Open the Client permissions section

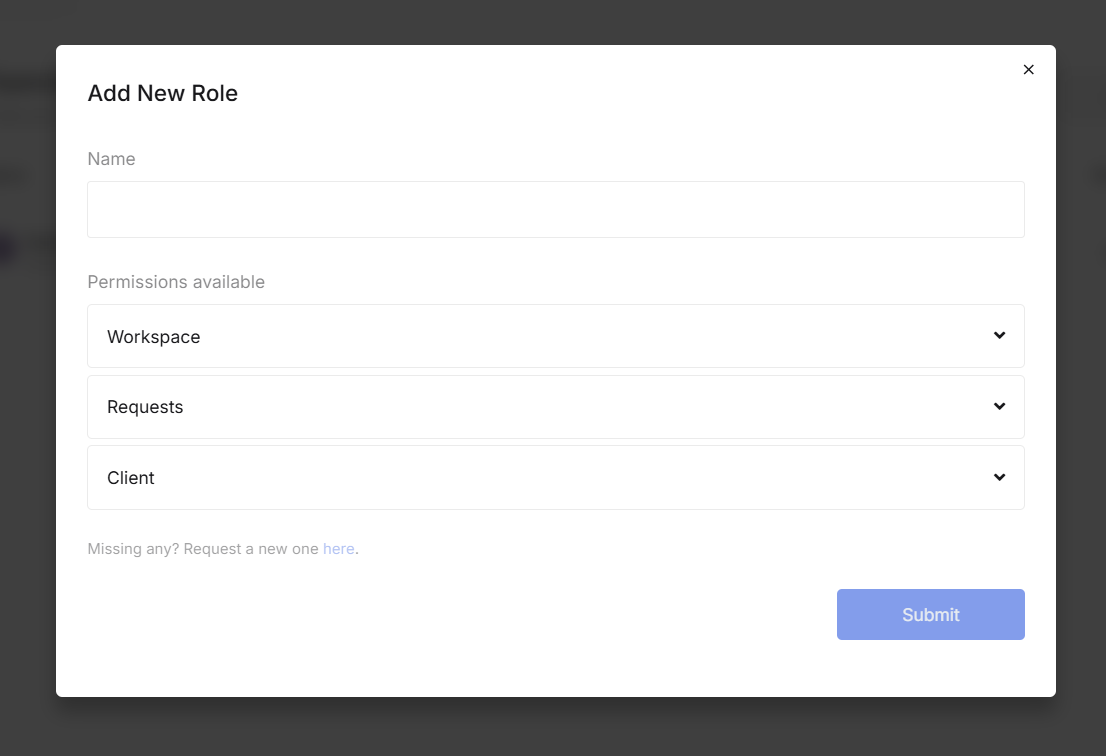pyautogui.click(x=555, y=478)
